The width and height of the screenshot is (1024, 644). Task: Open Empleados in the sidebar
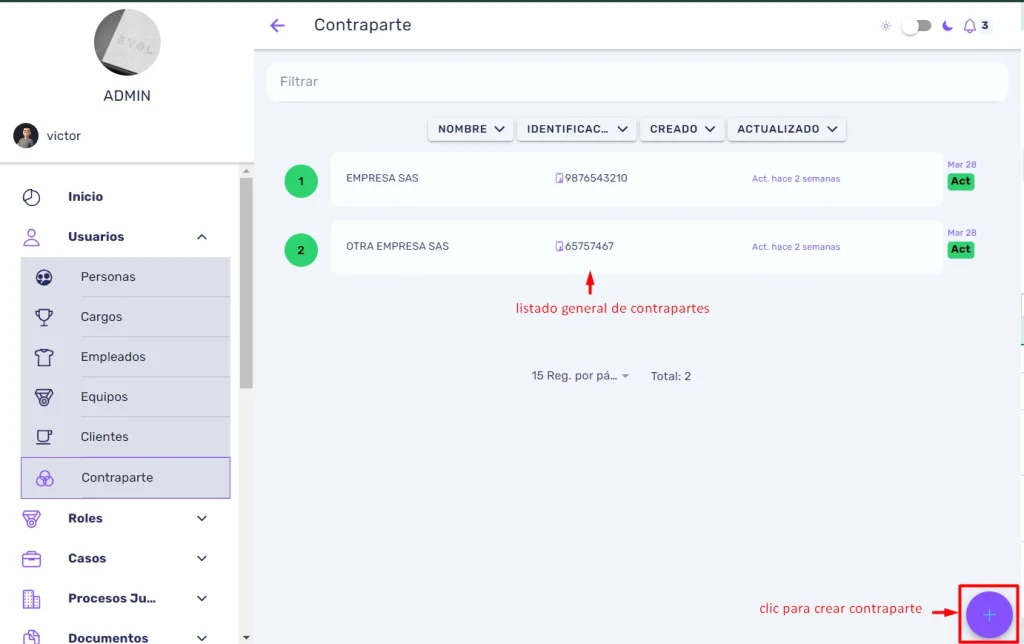[x=125, y=357]
